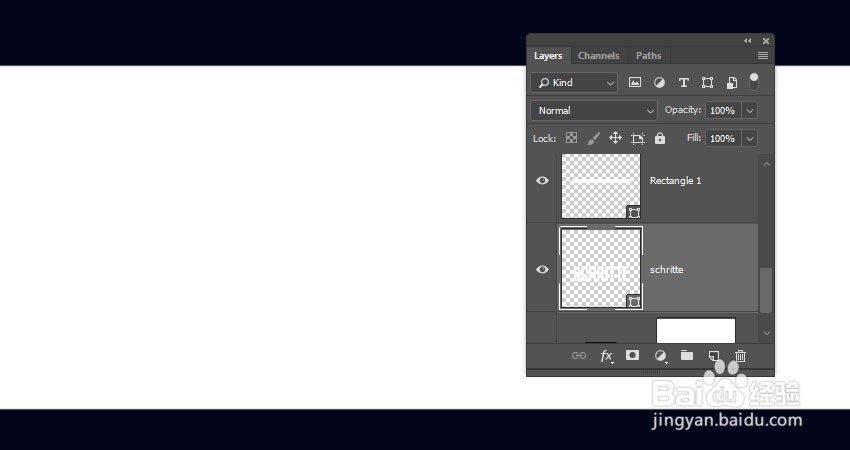Add a layer mask
850x450 pixels.
[x=632, y=355]
